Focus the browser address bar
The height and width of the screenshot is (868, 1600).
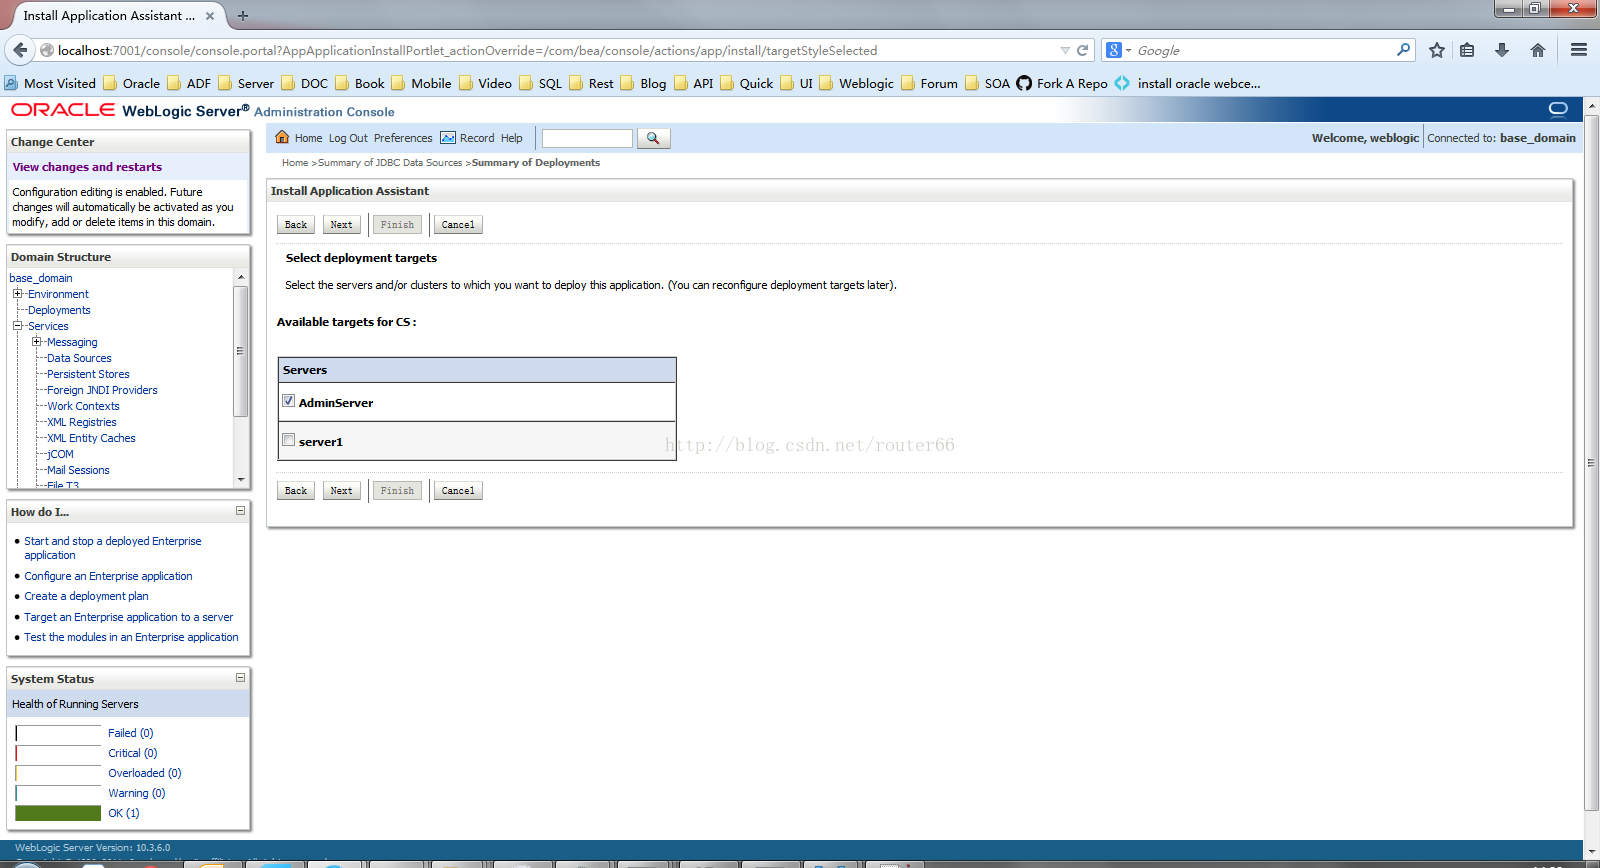557,50
